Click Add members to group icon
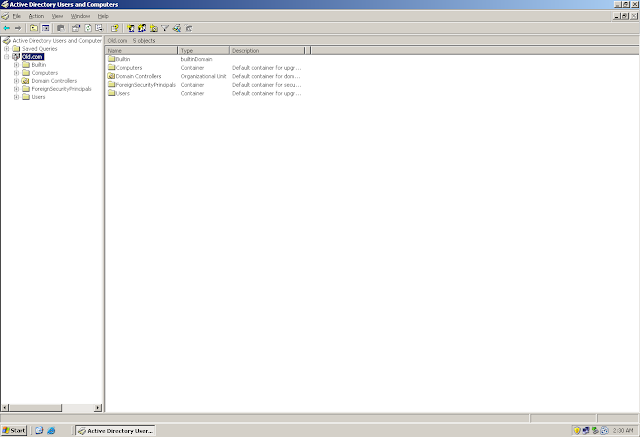 tap(189, 28)
